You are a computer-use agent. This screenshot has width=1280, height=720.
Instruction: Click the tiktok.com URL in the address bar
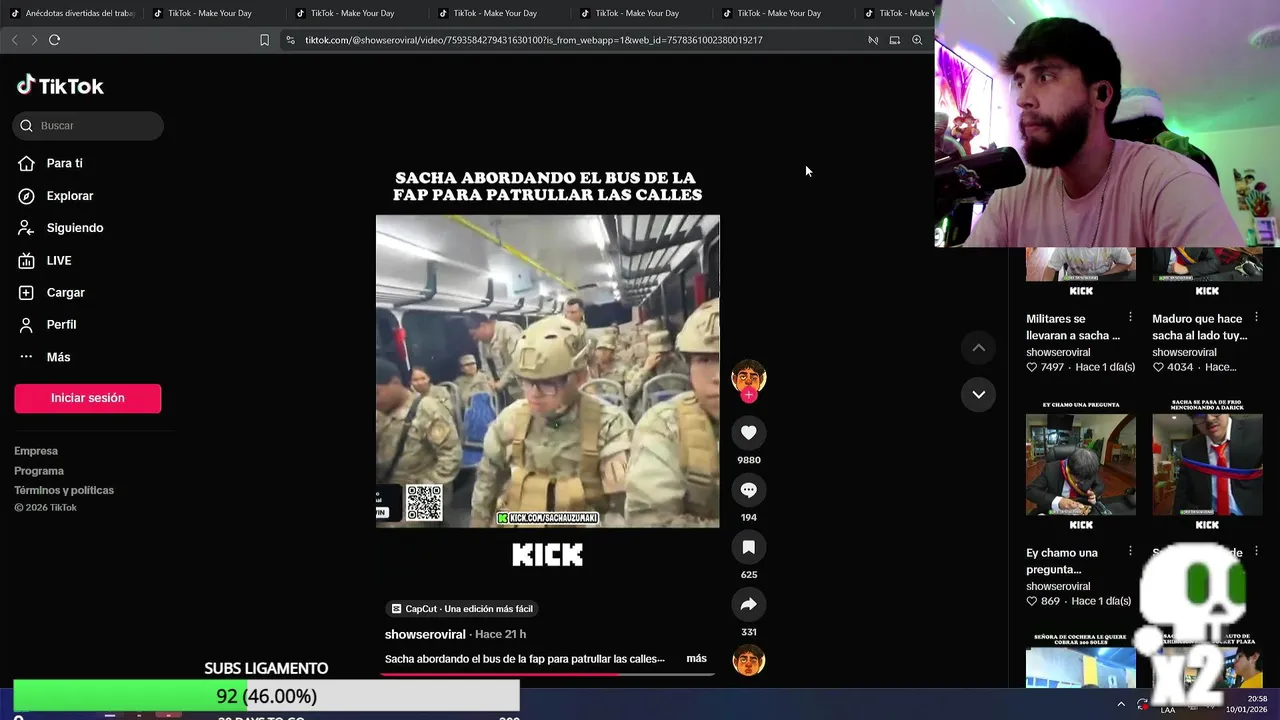coord(534,40)
